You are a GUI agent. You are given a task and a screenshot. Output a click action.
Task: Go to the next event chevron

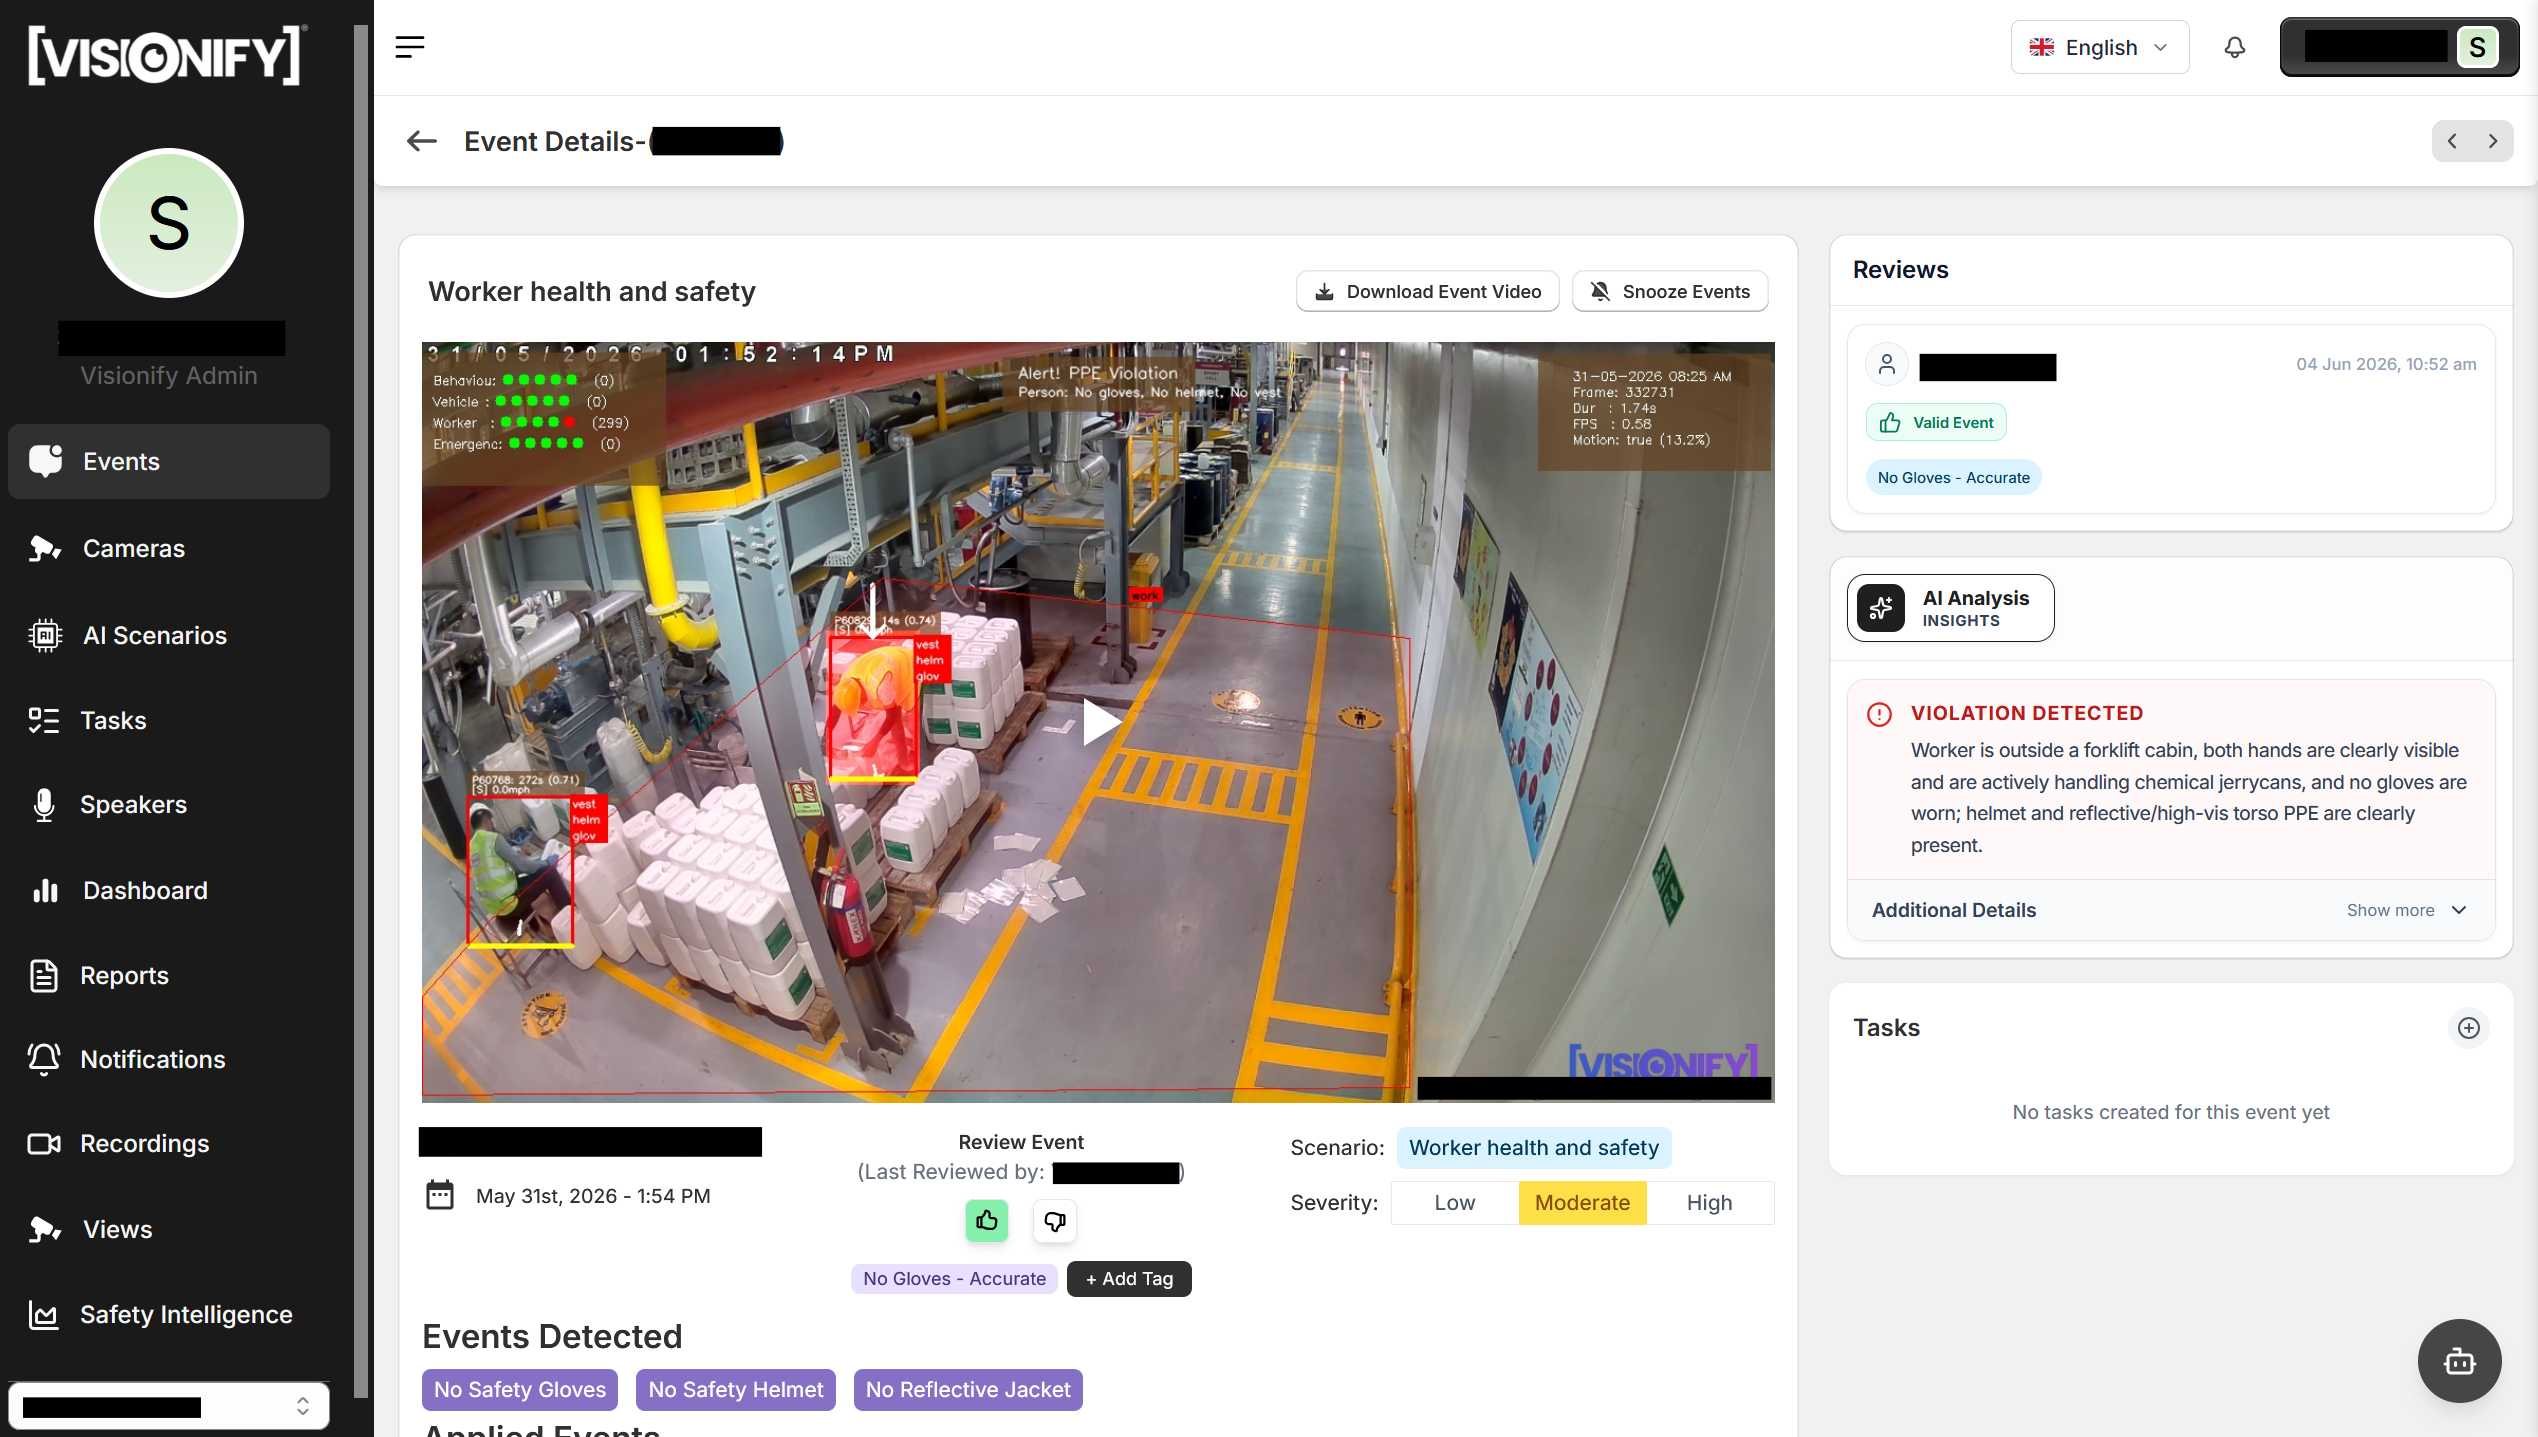(x=2493, y=141)
